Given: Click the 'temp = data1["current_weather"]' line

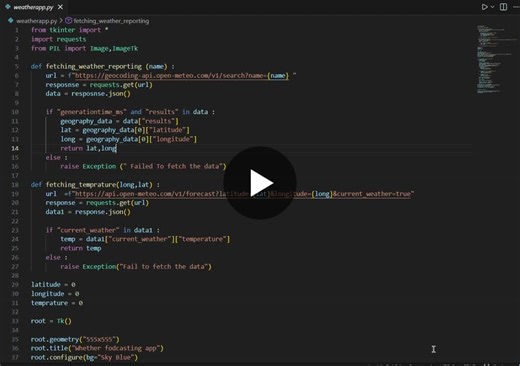Looking at the screenshot, I should 145,239.
